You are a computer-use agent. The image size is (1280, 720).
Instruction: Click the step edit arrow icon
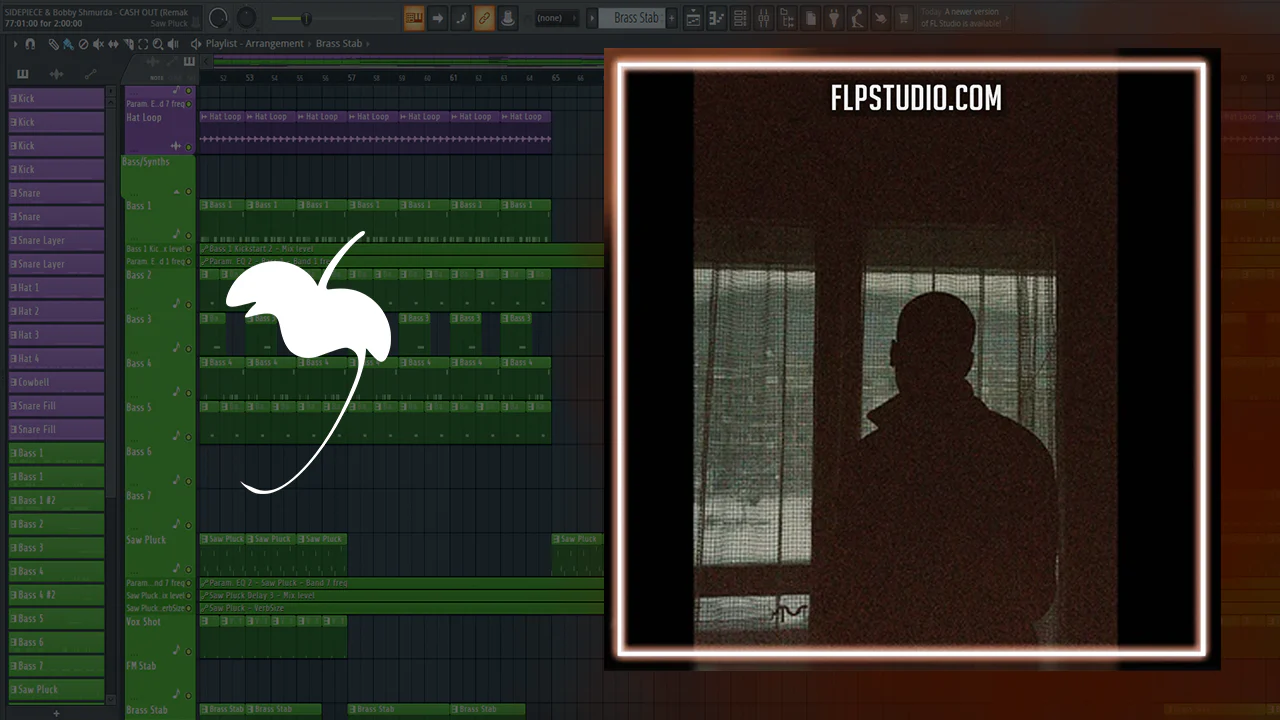tap(438, 18)
